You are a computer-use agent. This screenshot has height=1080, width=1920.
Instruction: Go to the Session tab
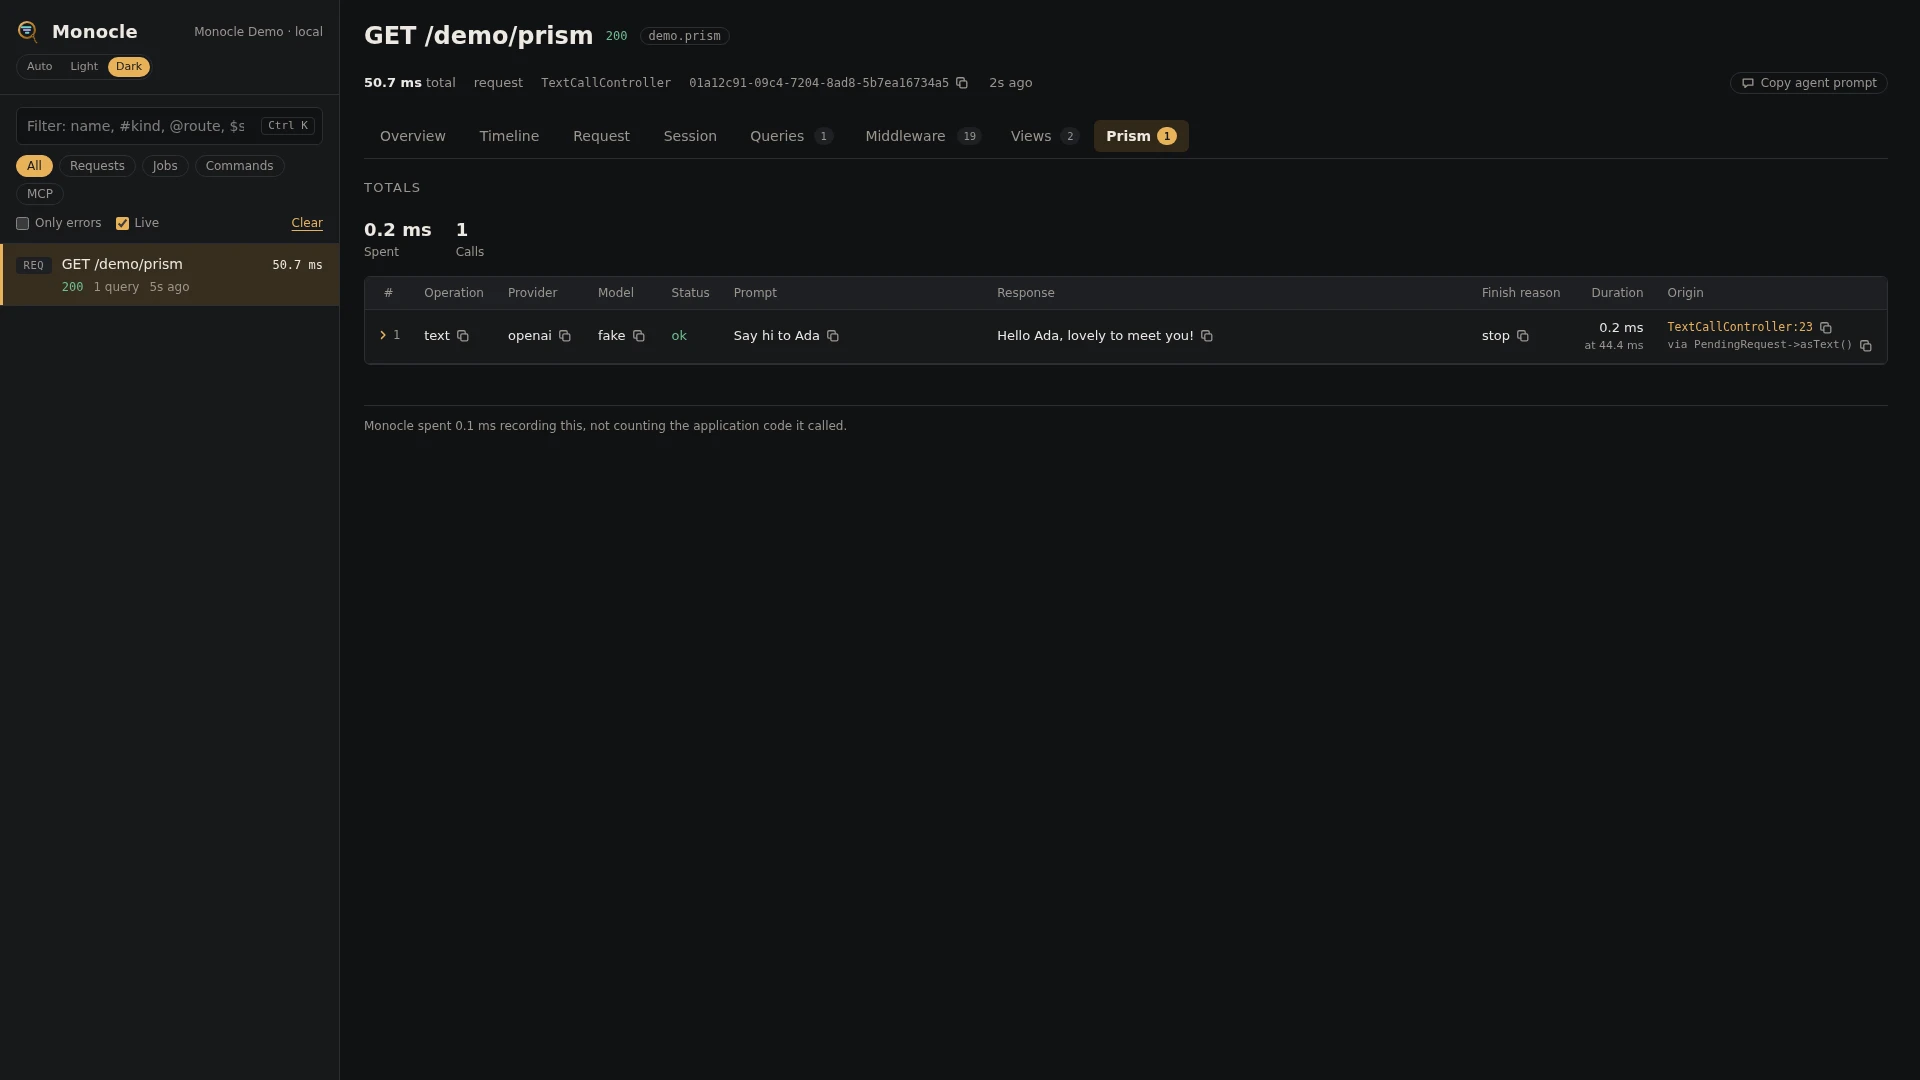(690, 136)
